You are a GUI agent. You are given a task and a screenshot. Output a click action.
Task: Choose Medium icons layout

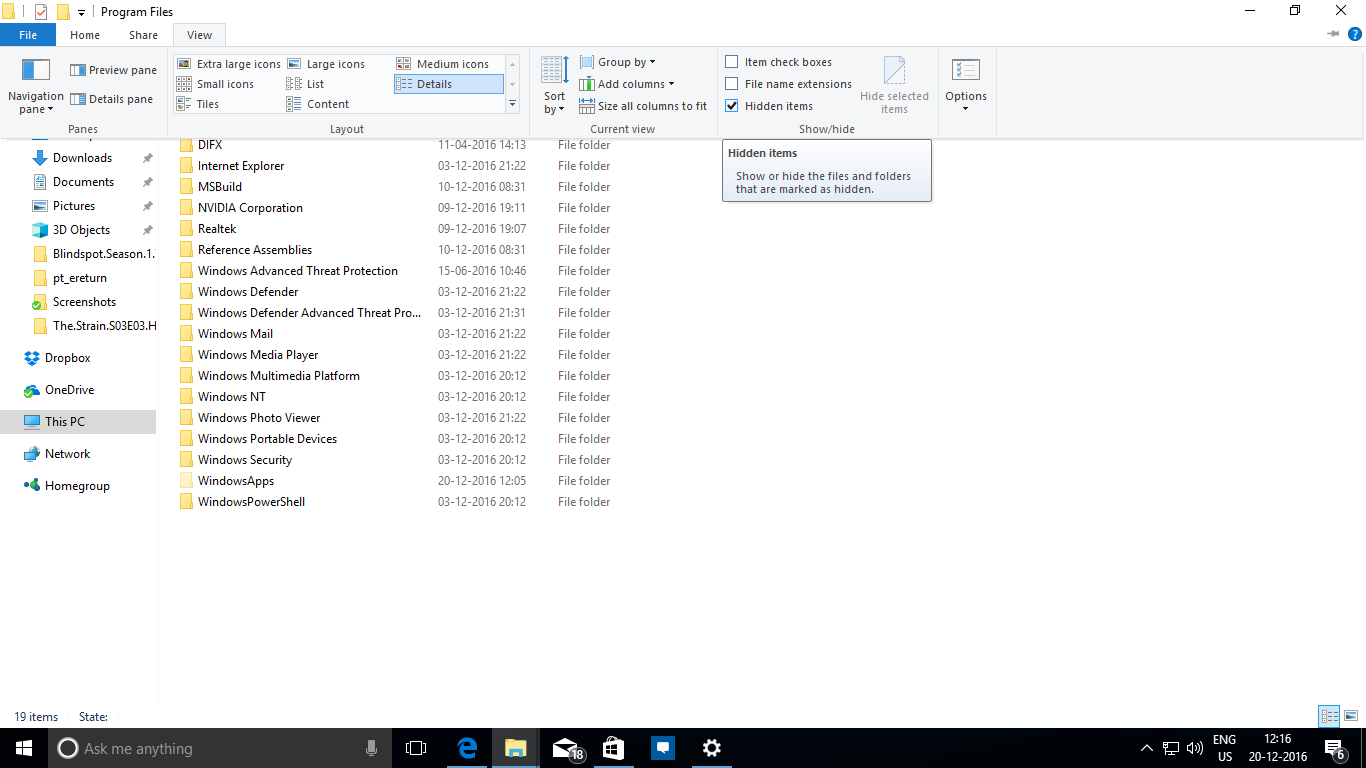tap(442, 64)
